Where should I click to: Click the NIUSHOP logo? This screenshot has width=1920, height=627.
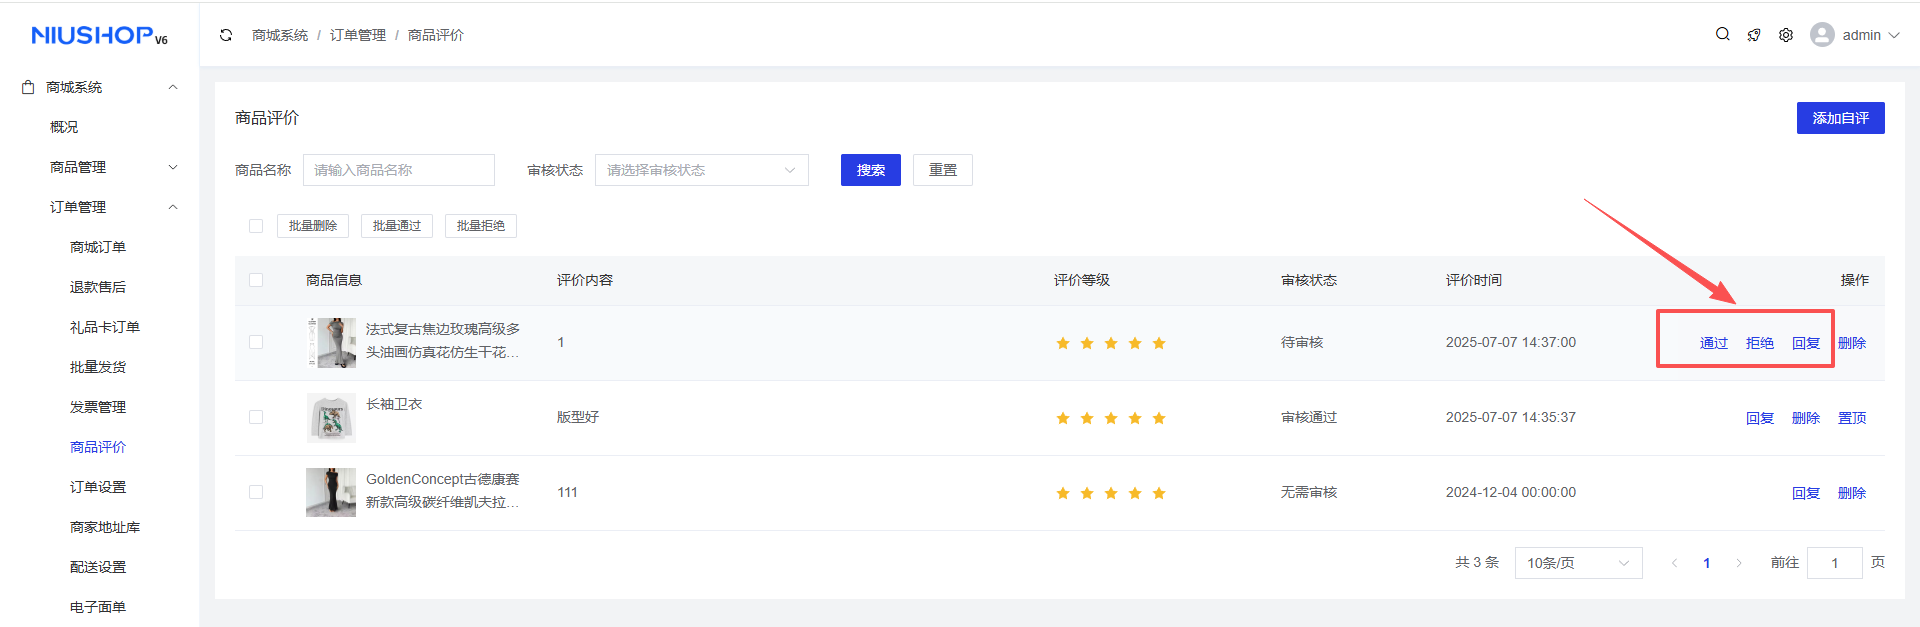coord(99,36)
